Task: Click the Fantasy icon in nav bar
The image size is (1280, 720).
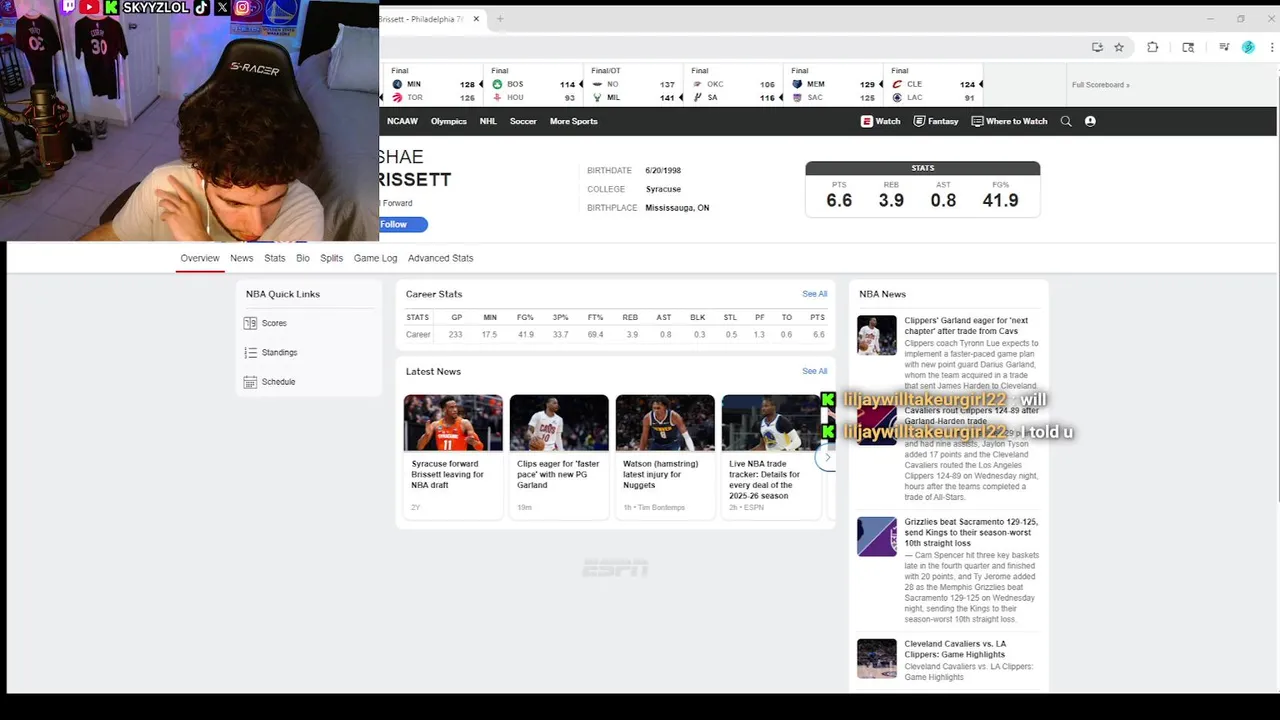Action: tap(919, 121)
